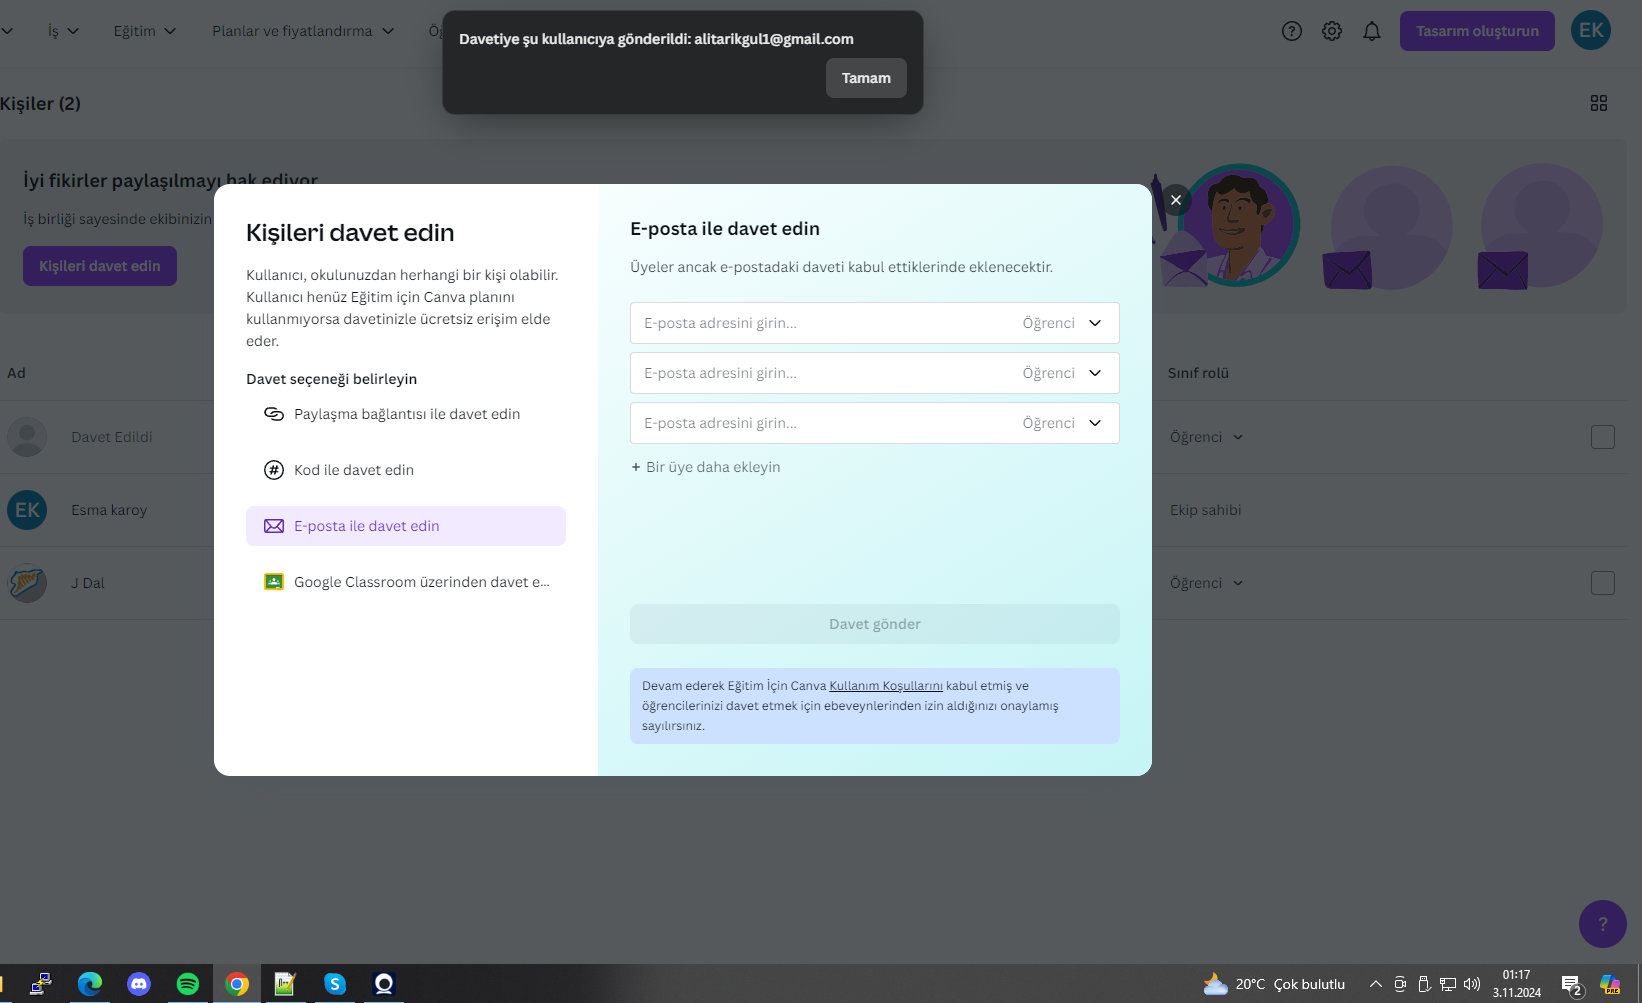Click the Google Classroom icon
The image size is (1642, 1003).
pos(273,582)
